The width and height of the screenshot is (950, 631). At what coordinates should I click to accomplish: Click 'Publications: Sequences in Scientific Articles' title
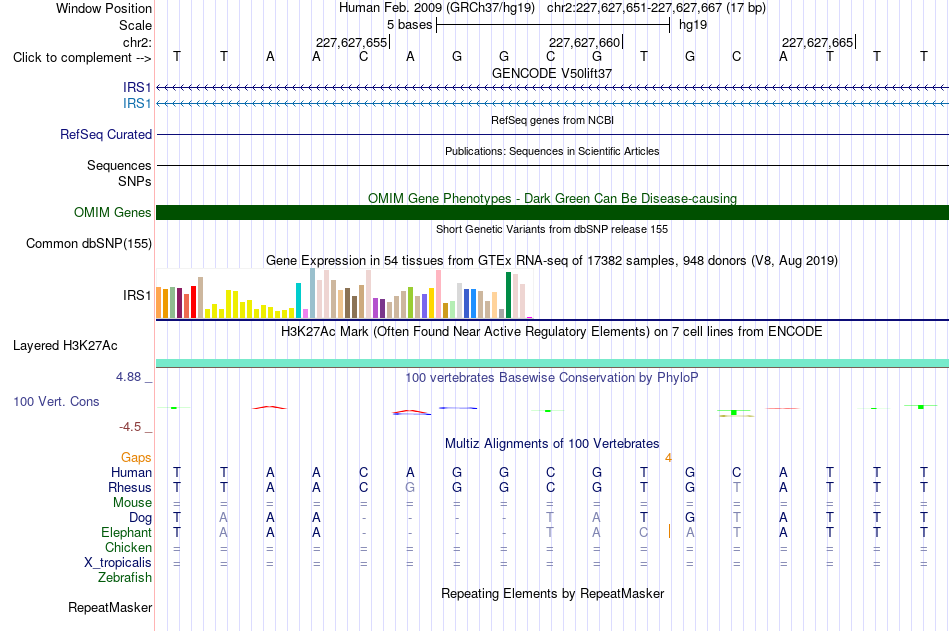[x=552, y=151]
